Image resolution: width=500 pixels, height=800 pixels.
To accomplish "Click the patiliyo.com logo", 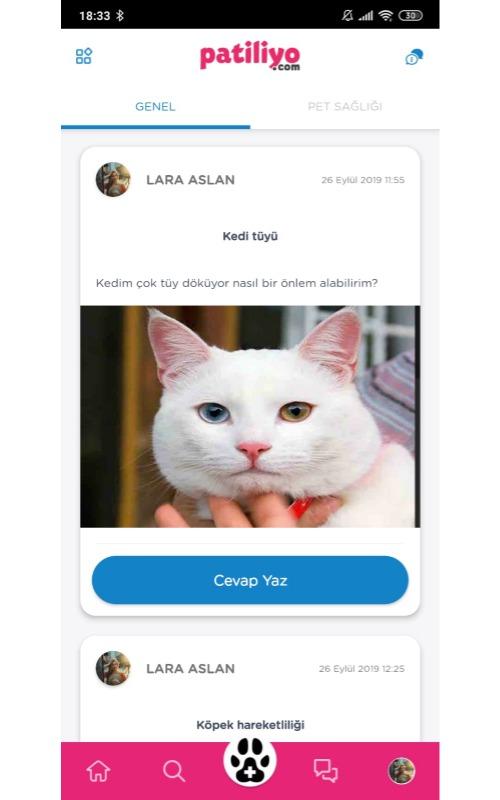I will (250, 56).
